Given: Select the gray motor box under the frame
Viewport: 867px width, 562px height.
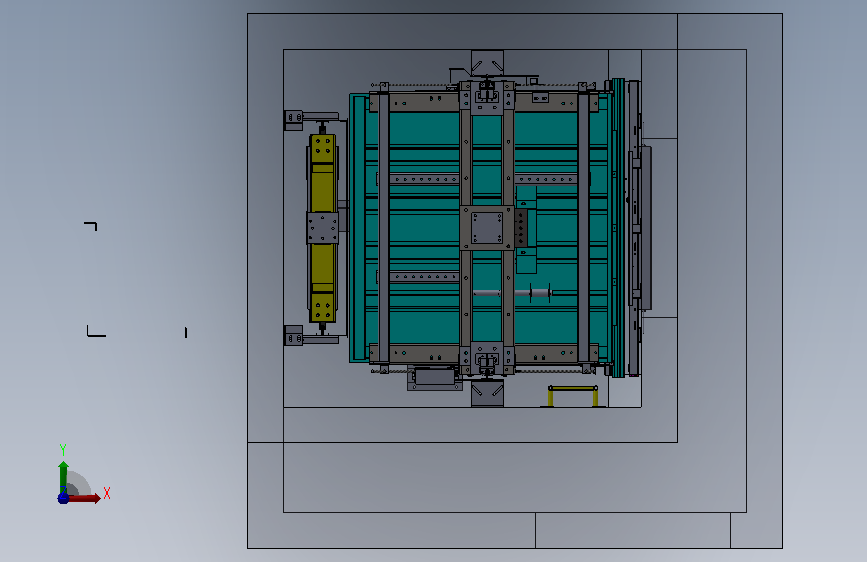Looking at the screenshot, I should pyautogui.click(x=435, y=377).
